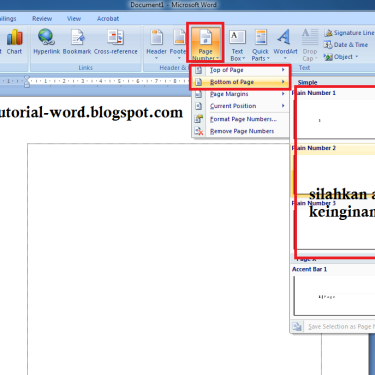The width and height of the screenshot is (375, 375).
Task: Choose Bottom of Page menu item
Action: click(x=240, y=82)
